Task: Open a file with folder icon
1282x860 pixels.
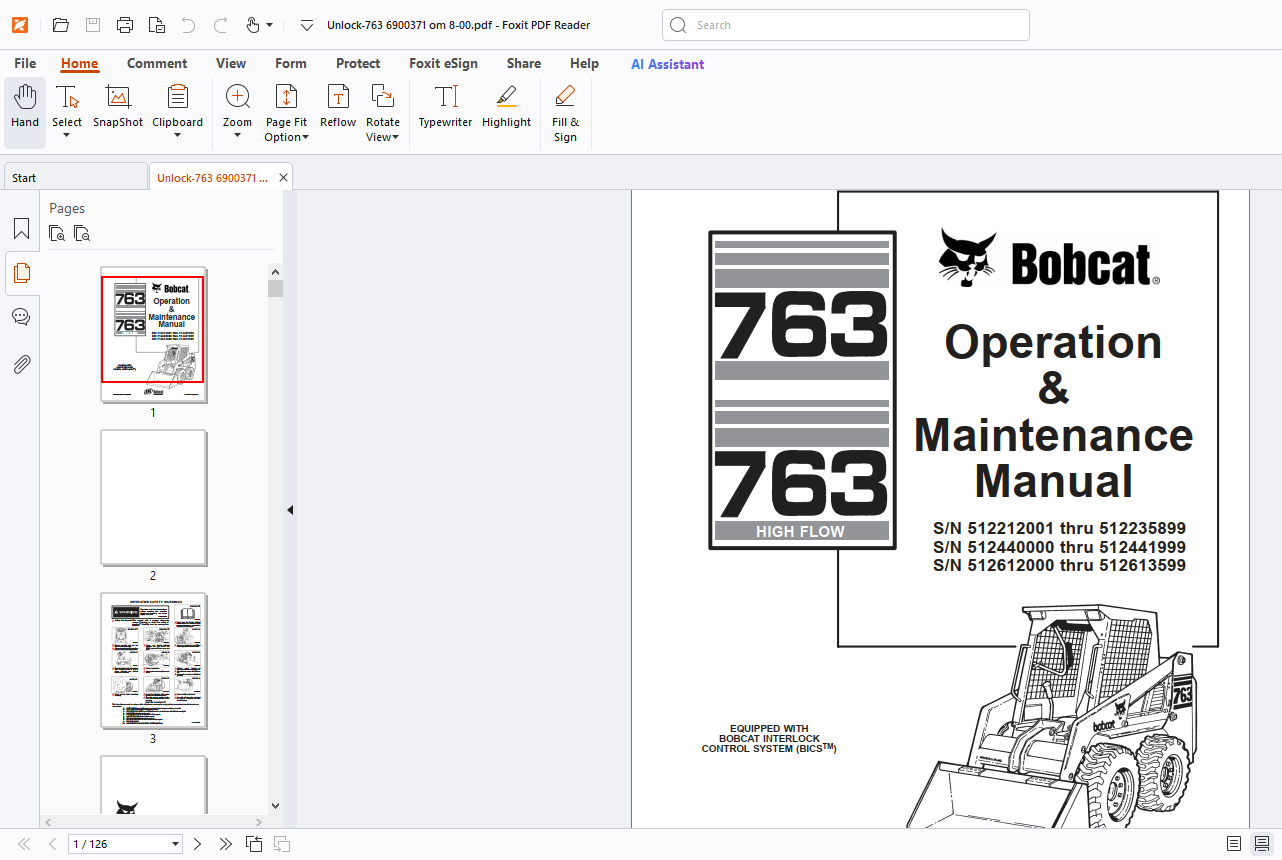Action: pos(60,25)
